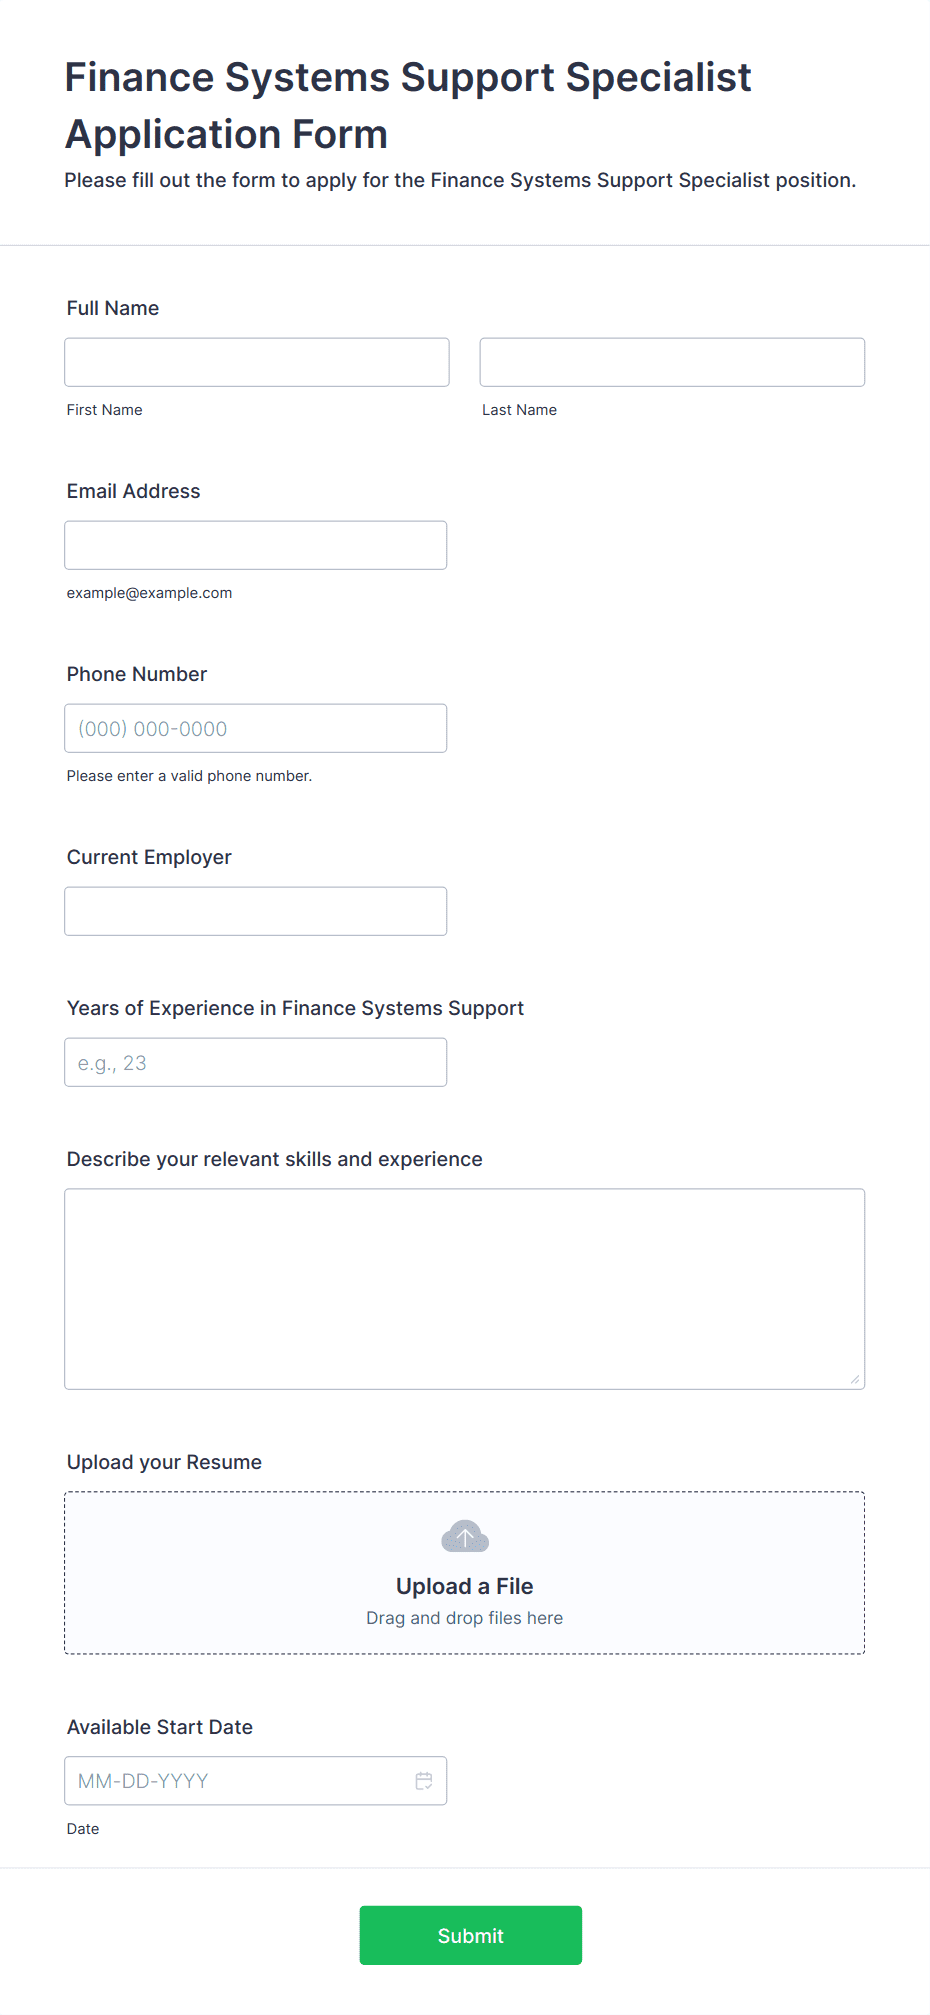Focus the Phone Number field
The image size is (930, 2015).
tap(256, 728)
